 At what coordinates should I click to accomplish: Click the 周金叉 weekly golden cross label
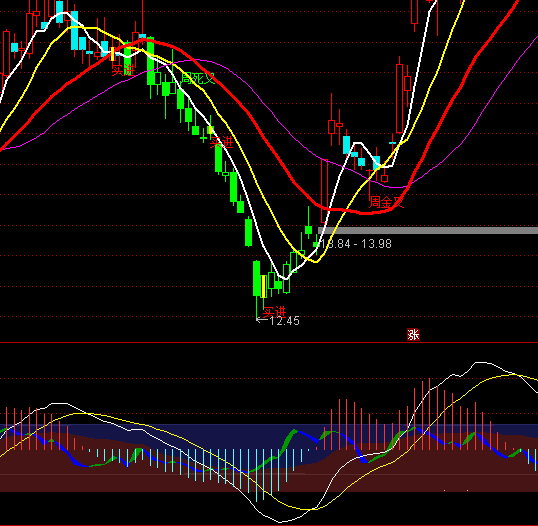click(x=386, y=202)
